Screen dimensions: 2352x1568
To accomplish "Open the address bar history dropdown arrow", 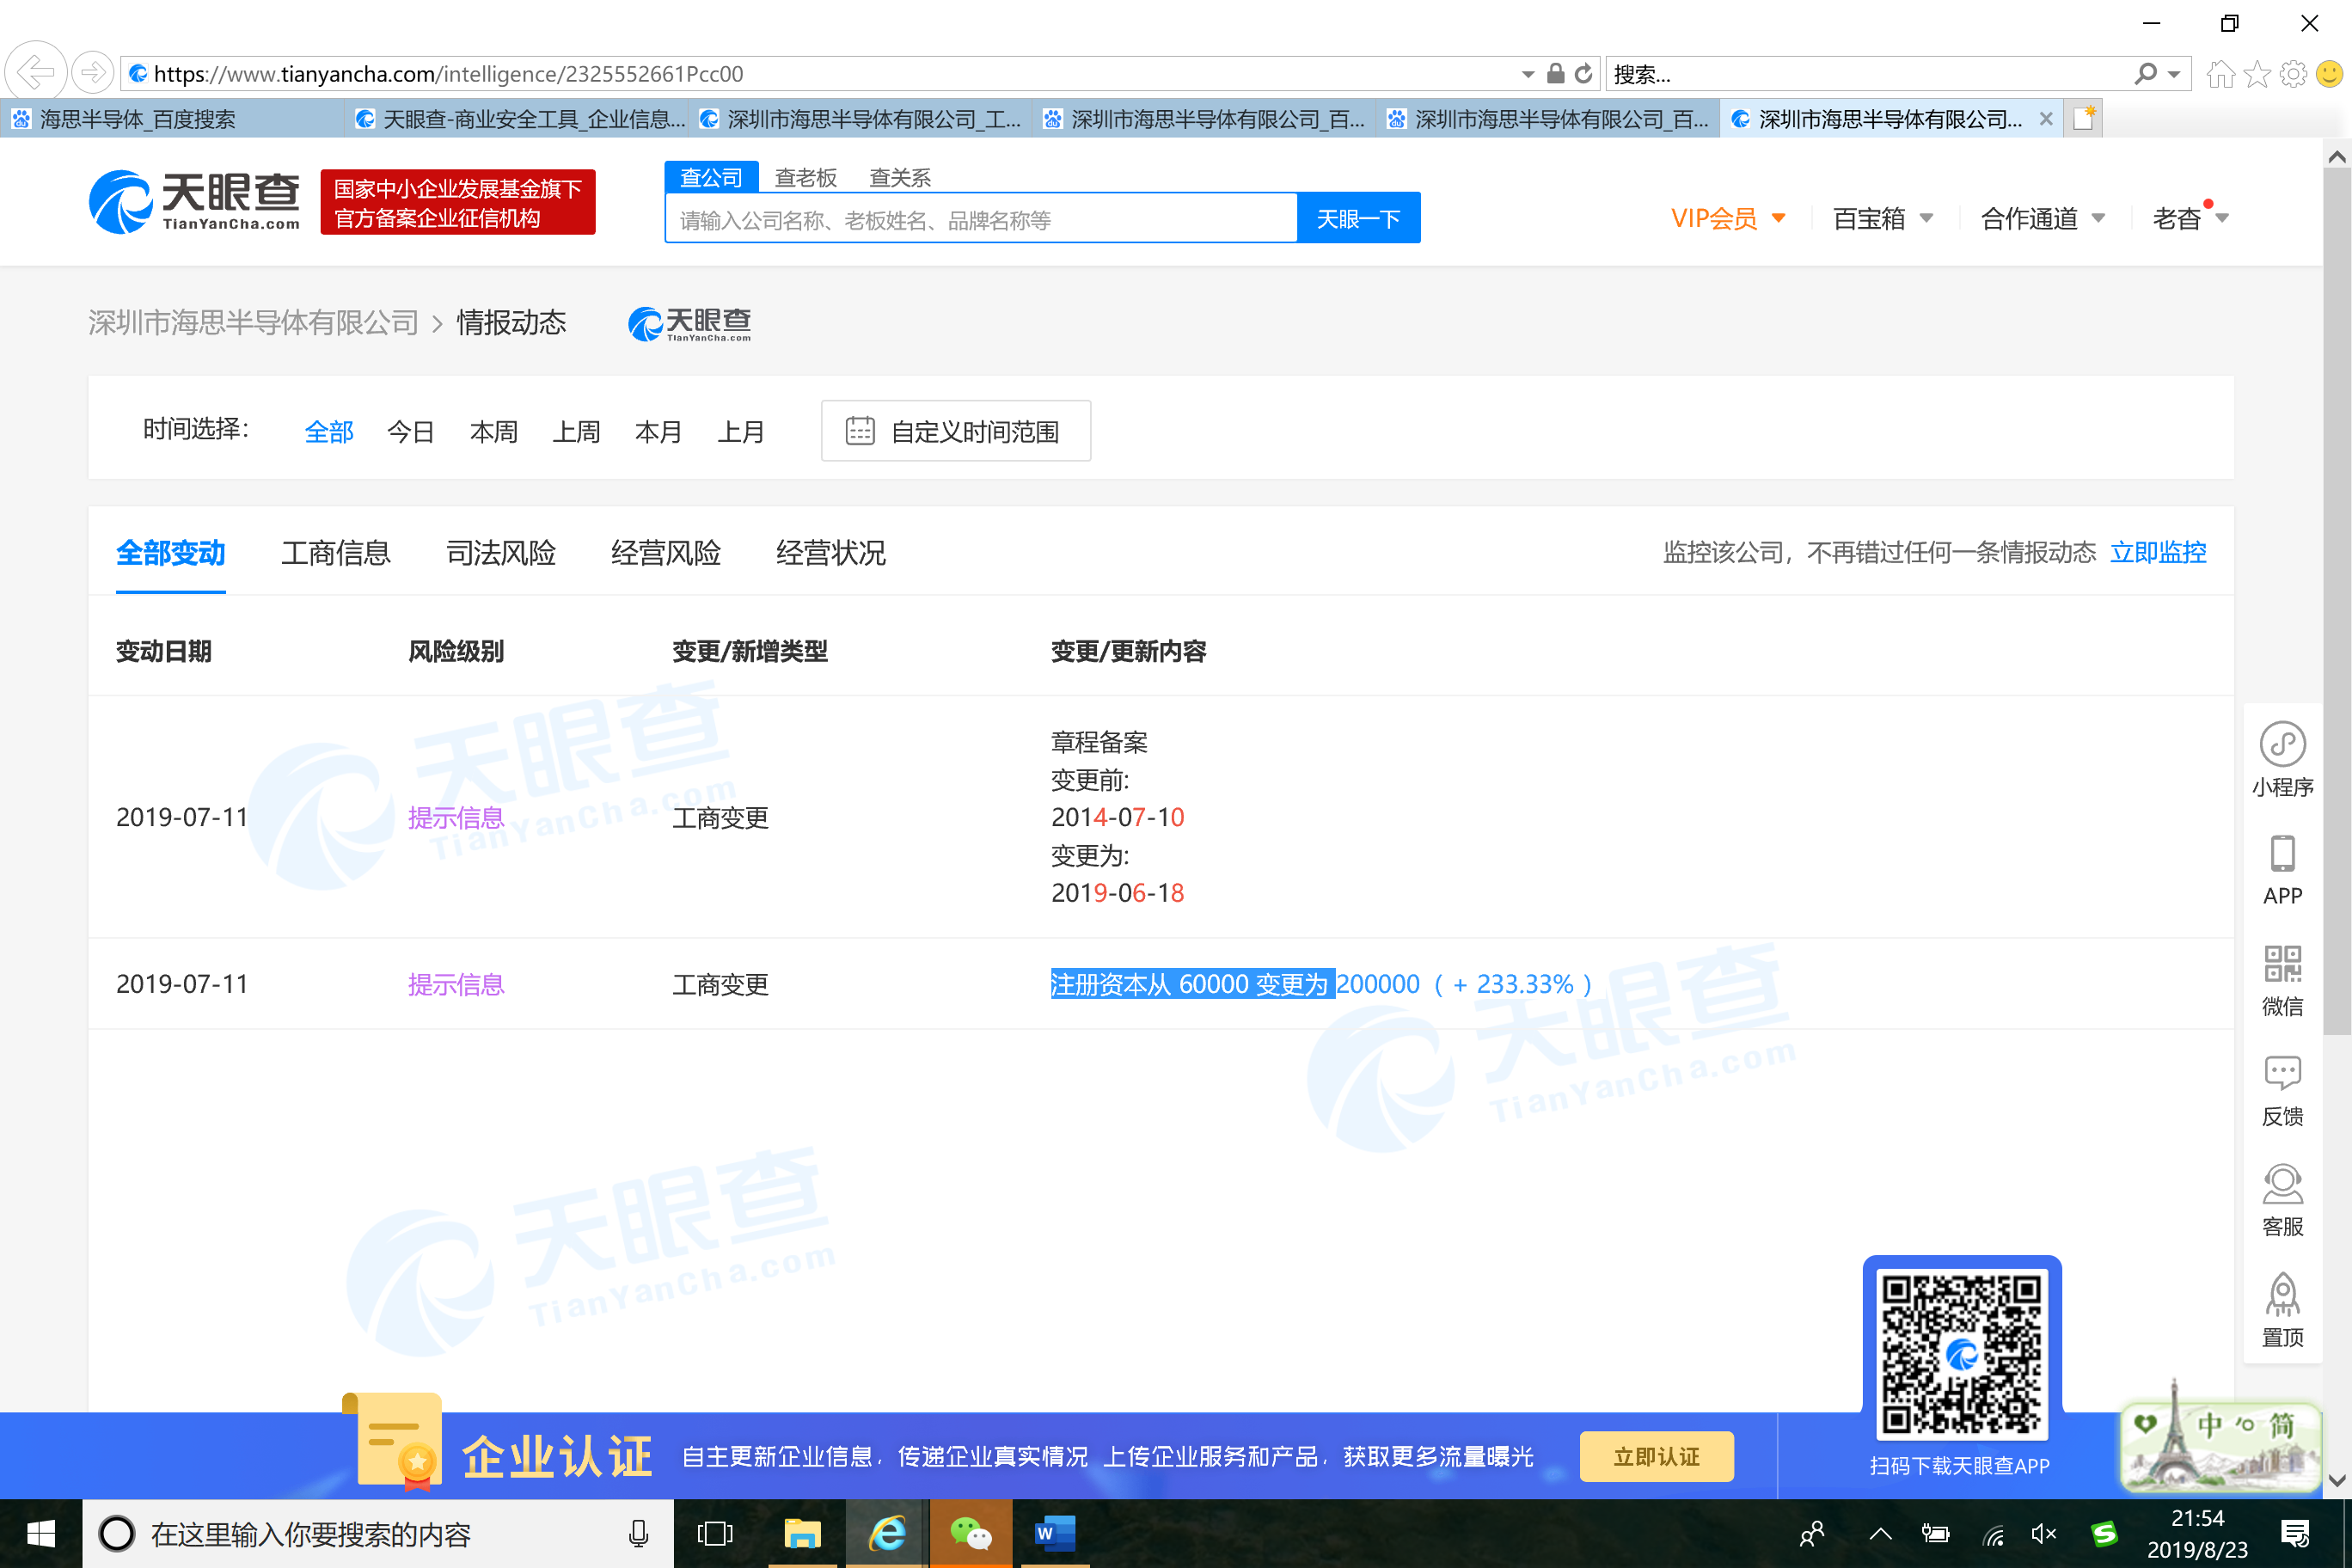I will pos(1528,74).
